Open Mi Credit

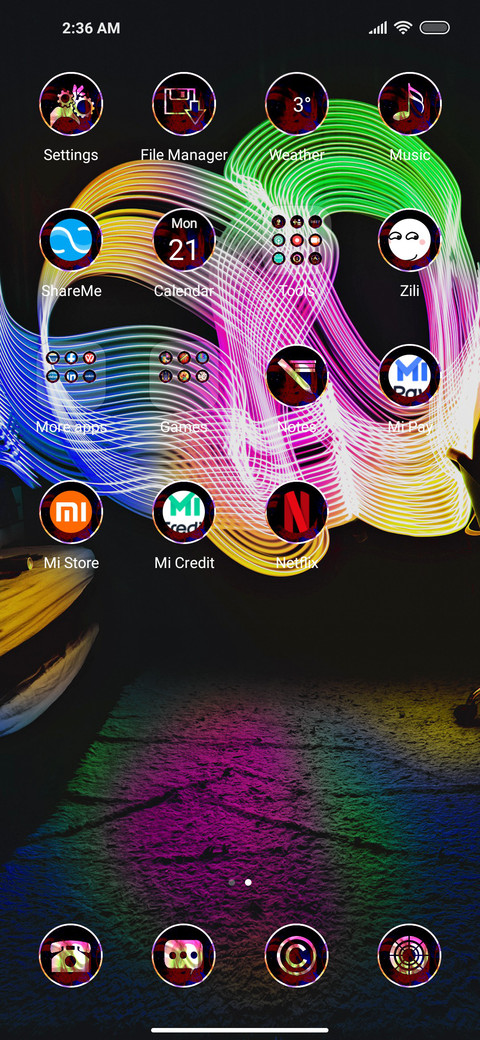(184, 512)
